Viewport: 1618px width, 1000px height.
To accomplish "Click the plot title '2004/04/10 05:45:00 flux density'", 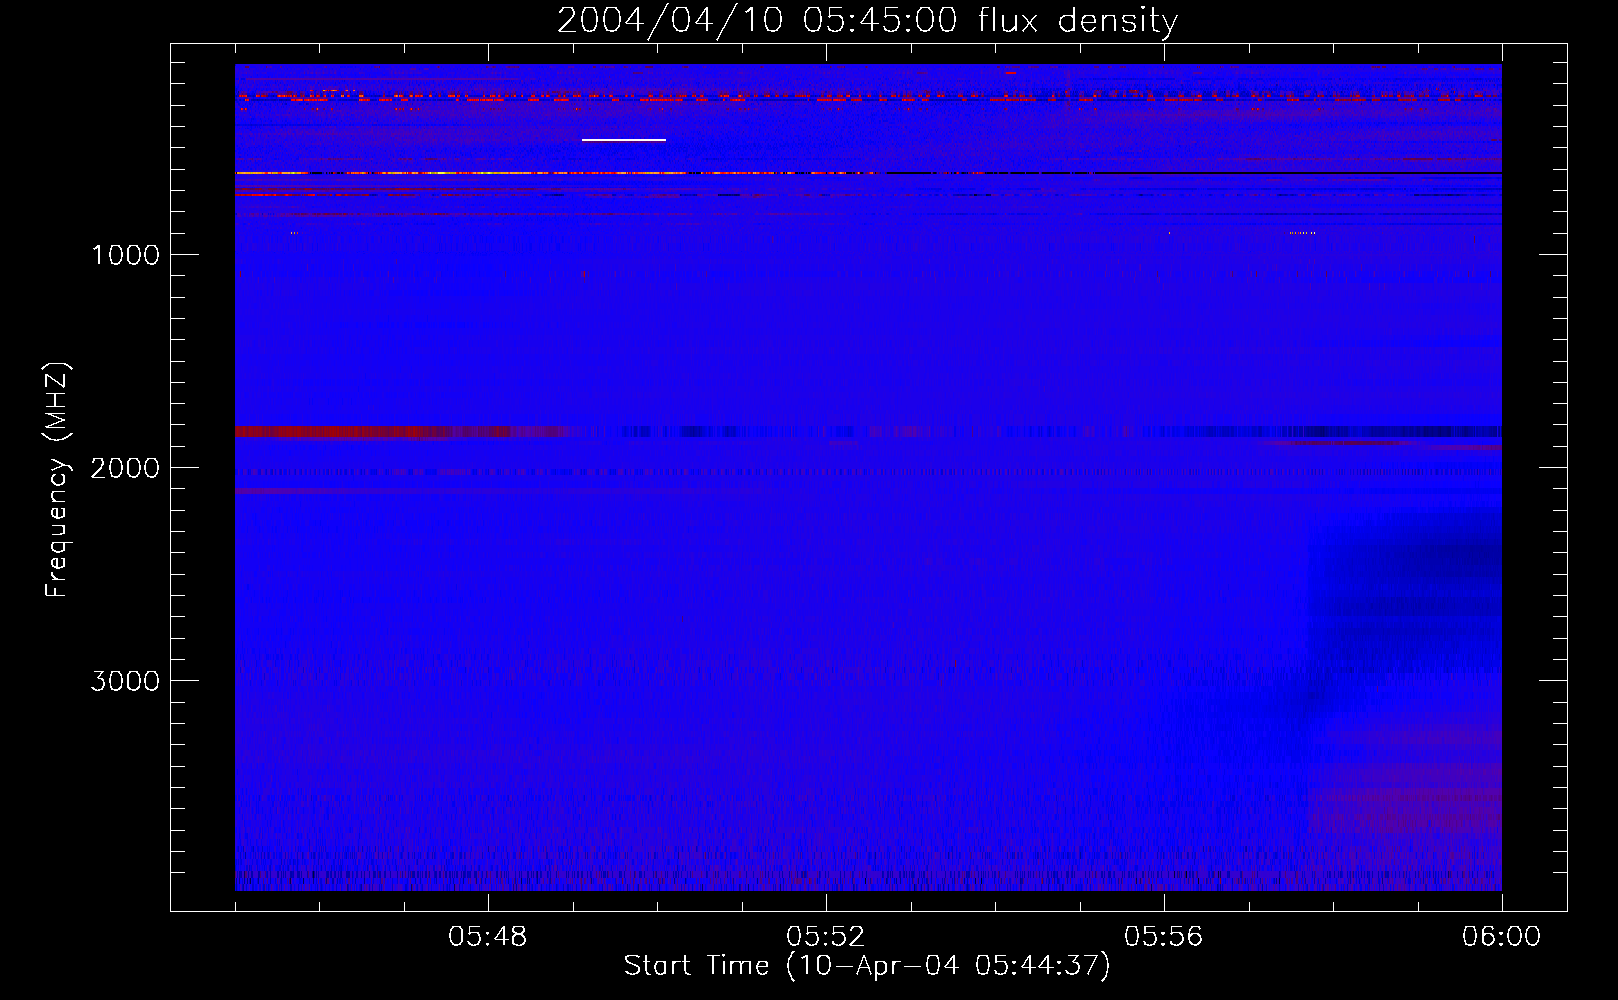I will pos(867,20).
